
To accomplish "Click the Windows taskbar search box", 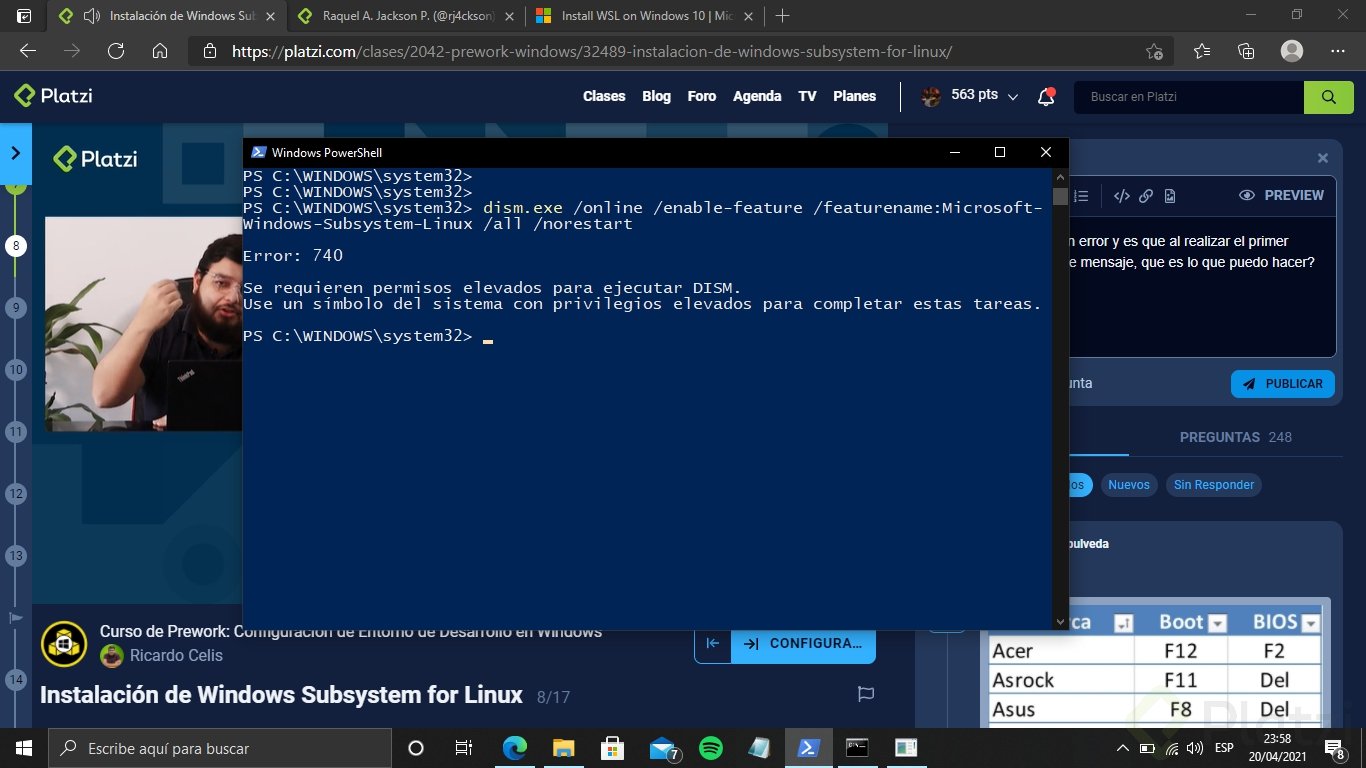I will 220,748.
